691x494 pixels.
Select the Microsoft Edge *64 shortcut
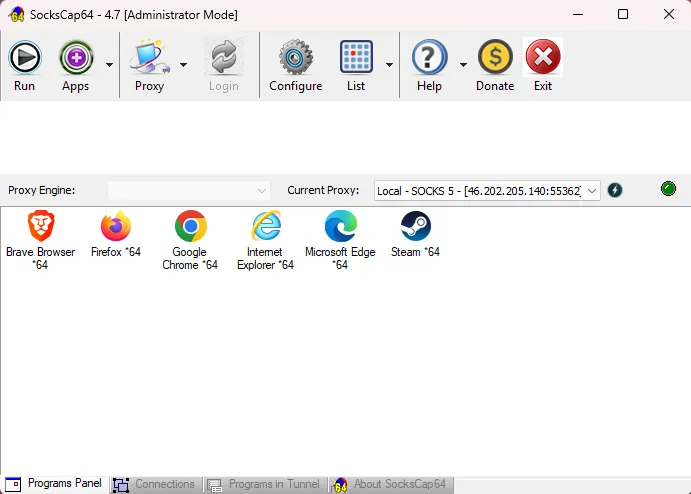340,240
